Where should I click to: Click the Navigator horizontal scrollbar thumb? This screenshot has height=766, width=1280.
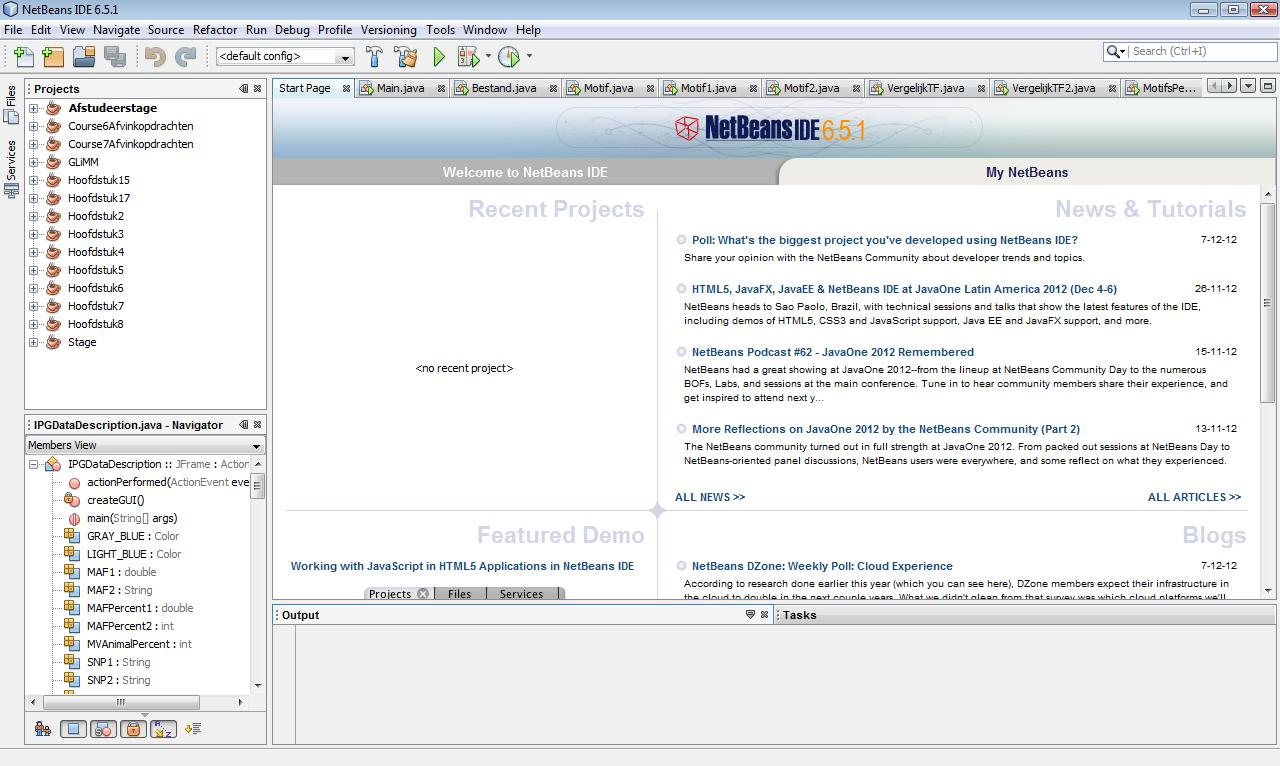tap(120, 702)
